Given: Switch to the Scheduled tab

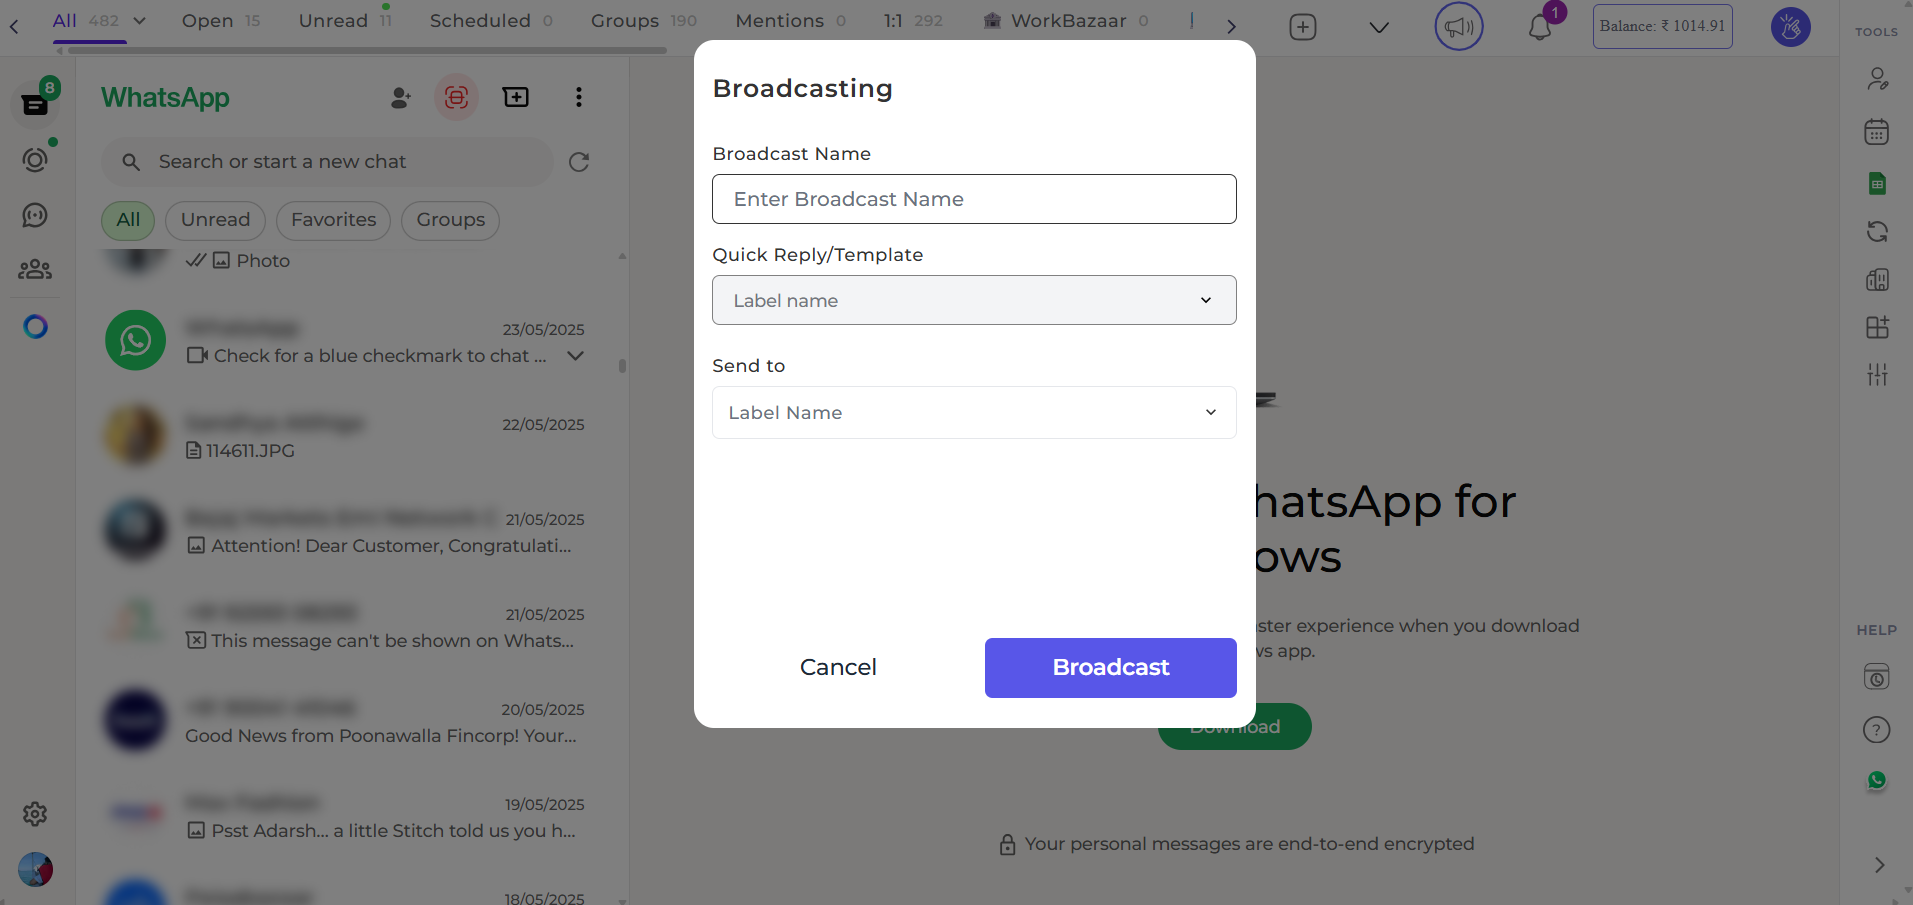Looking at the screenshot, I should pos(478,20).
